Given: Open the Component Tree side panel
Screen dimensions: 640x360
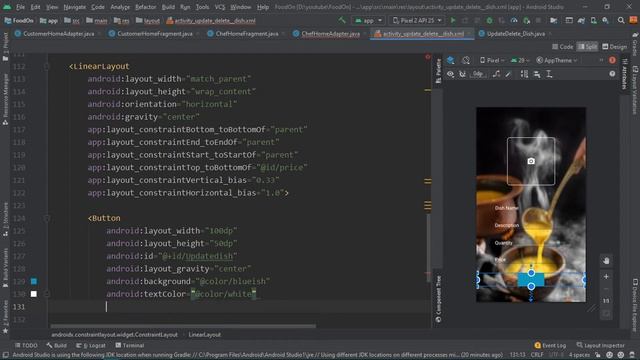Looking at the screenshot, I should (x=438, y=299).
